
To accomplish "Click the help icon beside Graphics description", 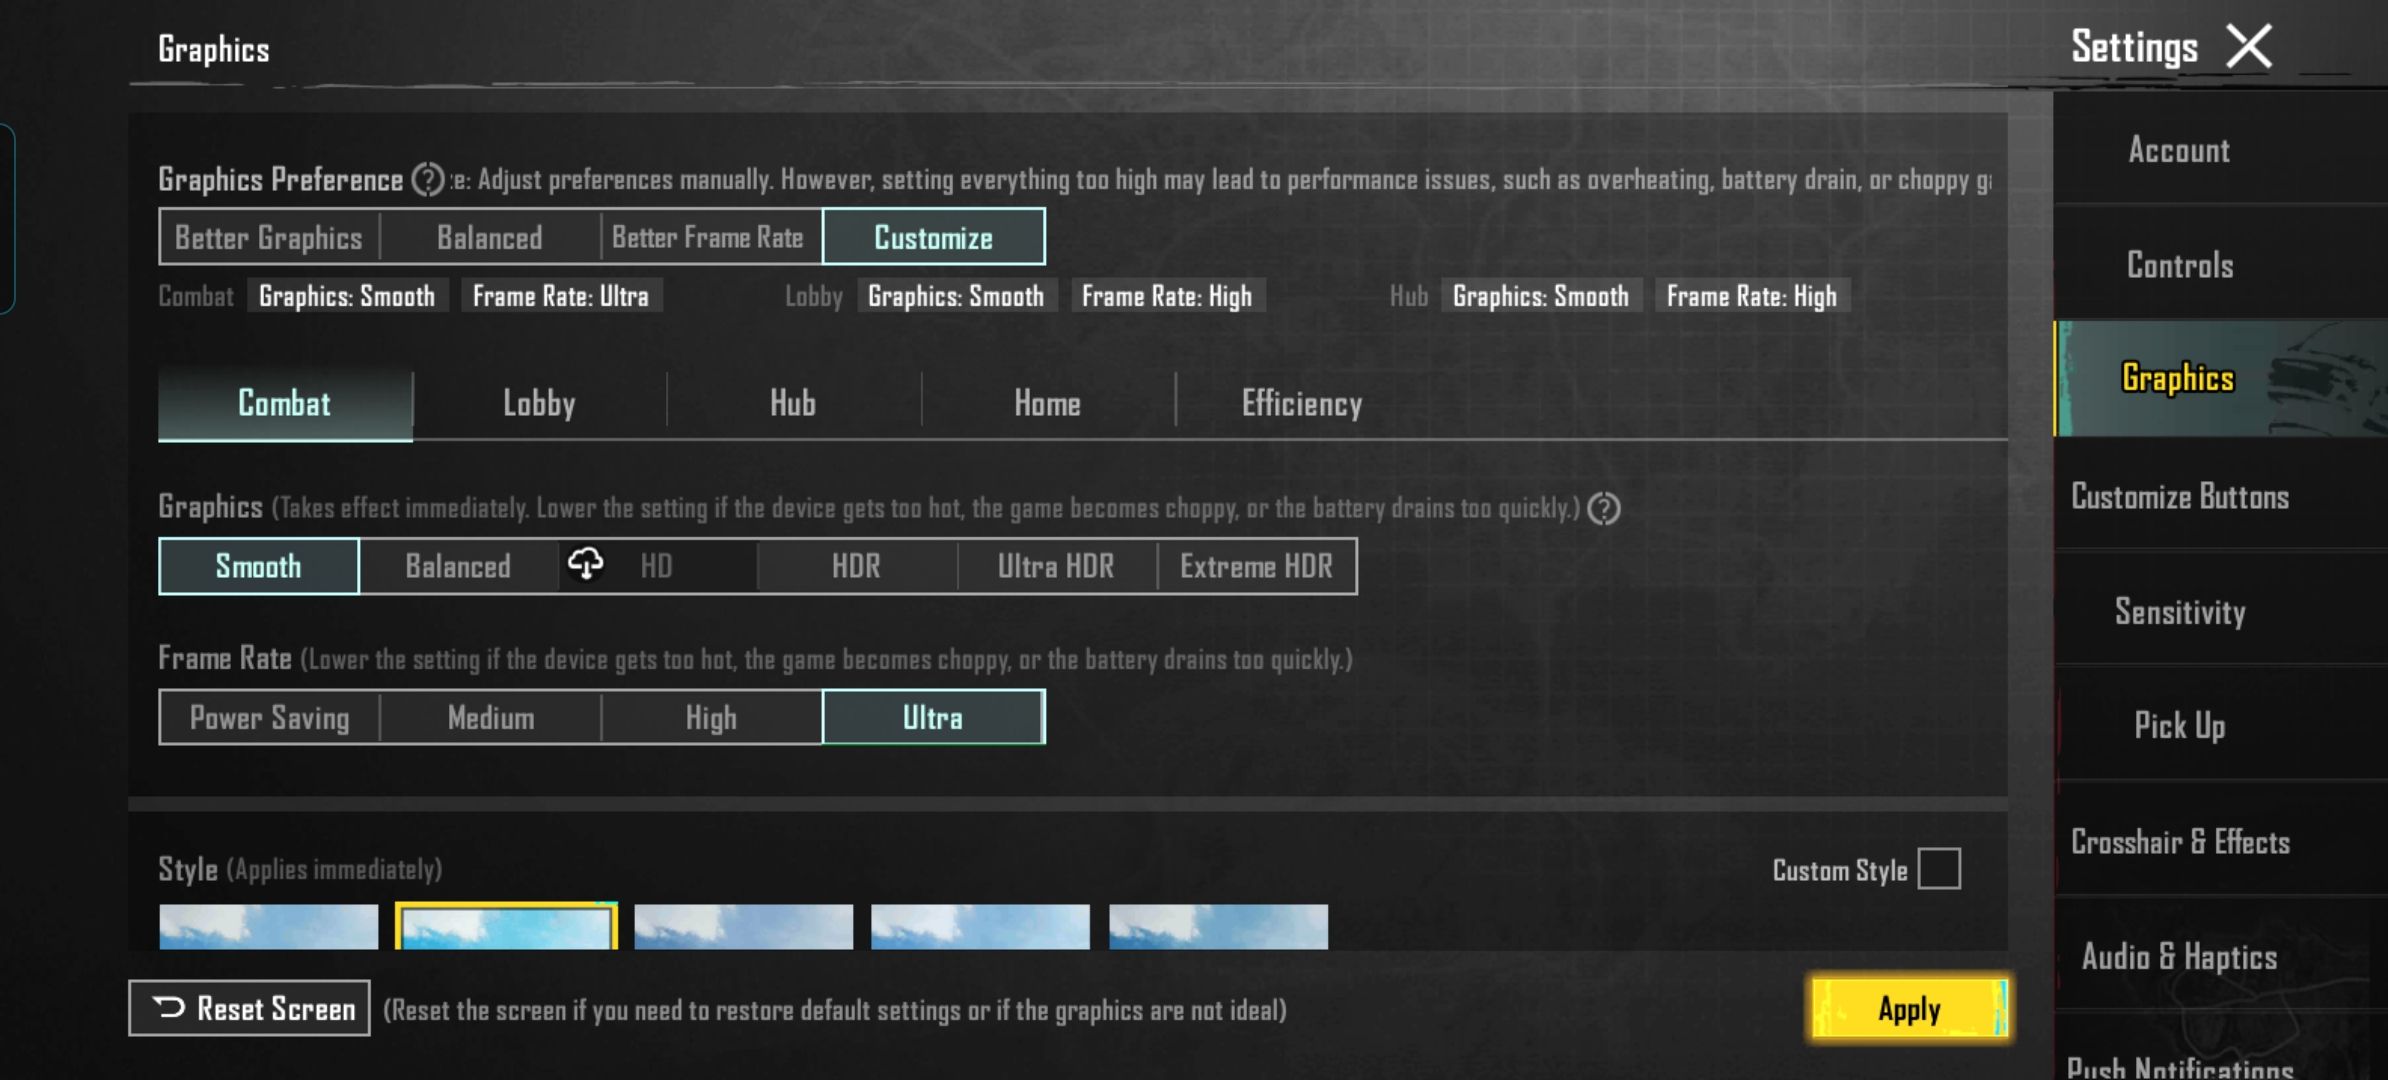I will click(x=1604, y=509).
